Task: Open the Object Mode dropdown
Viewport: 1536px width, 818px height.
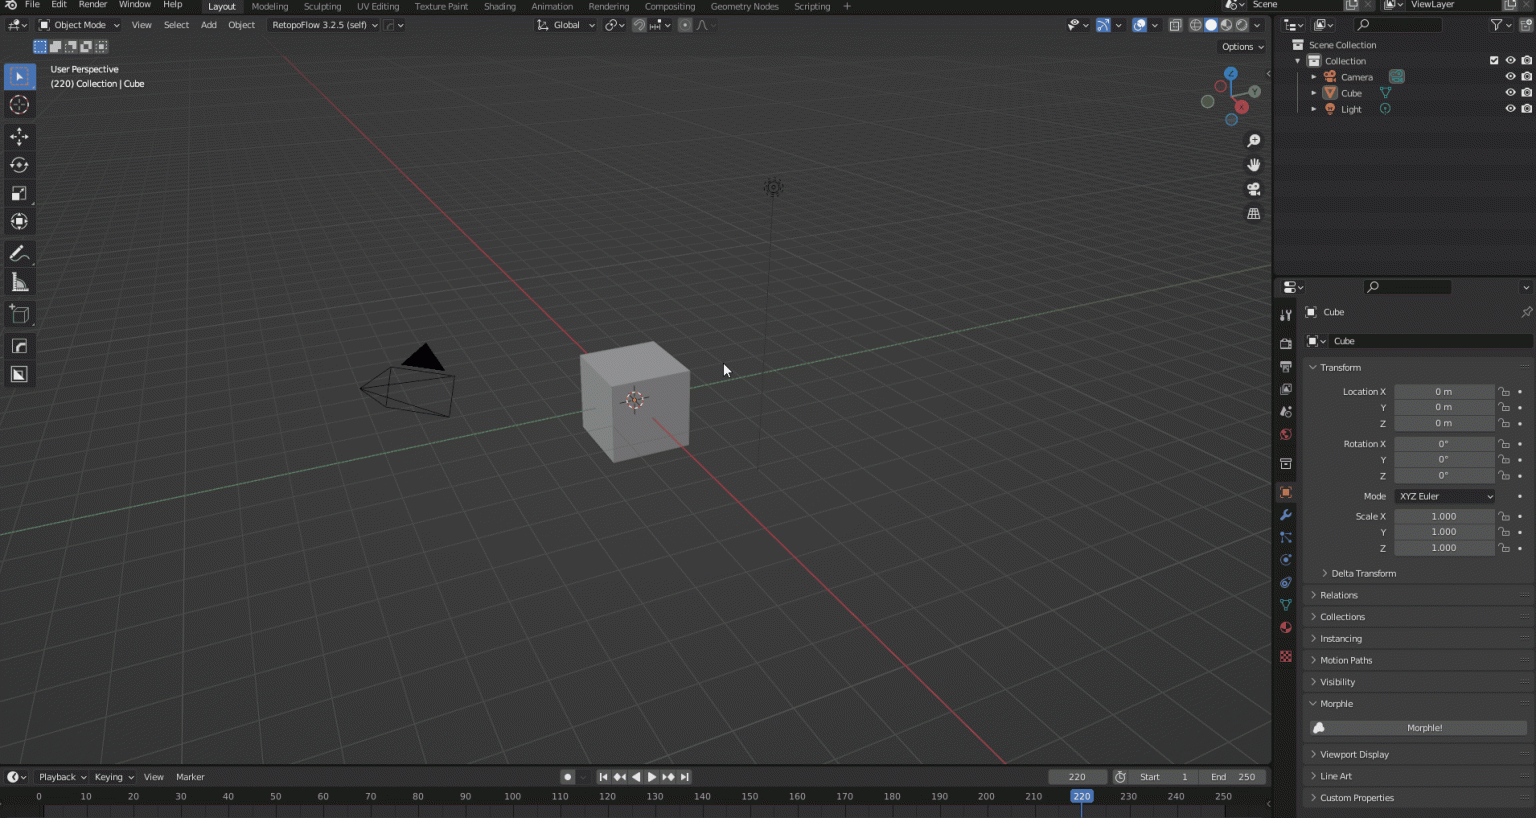Action: [x=78, y=24]
